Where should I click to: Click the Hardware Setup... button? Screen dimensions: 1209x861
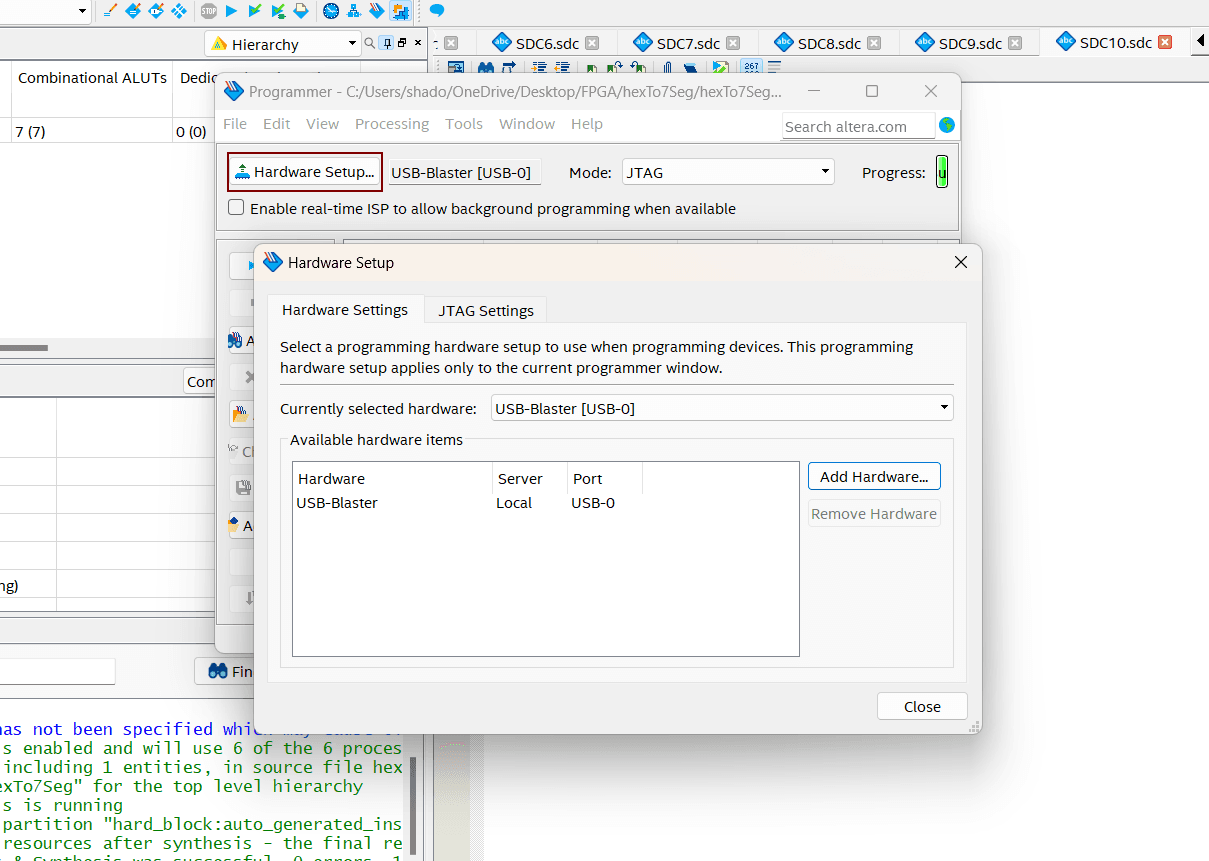[305, 172]
